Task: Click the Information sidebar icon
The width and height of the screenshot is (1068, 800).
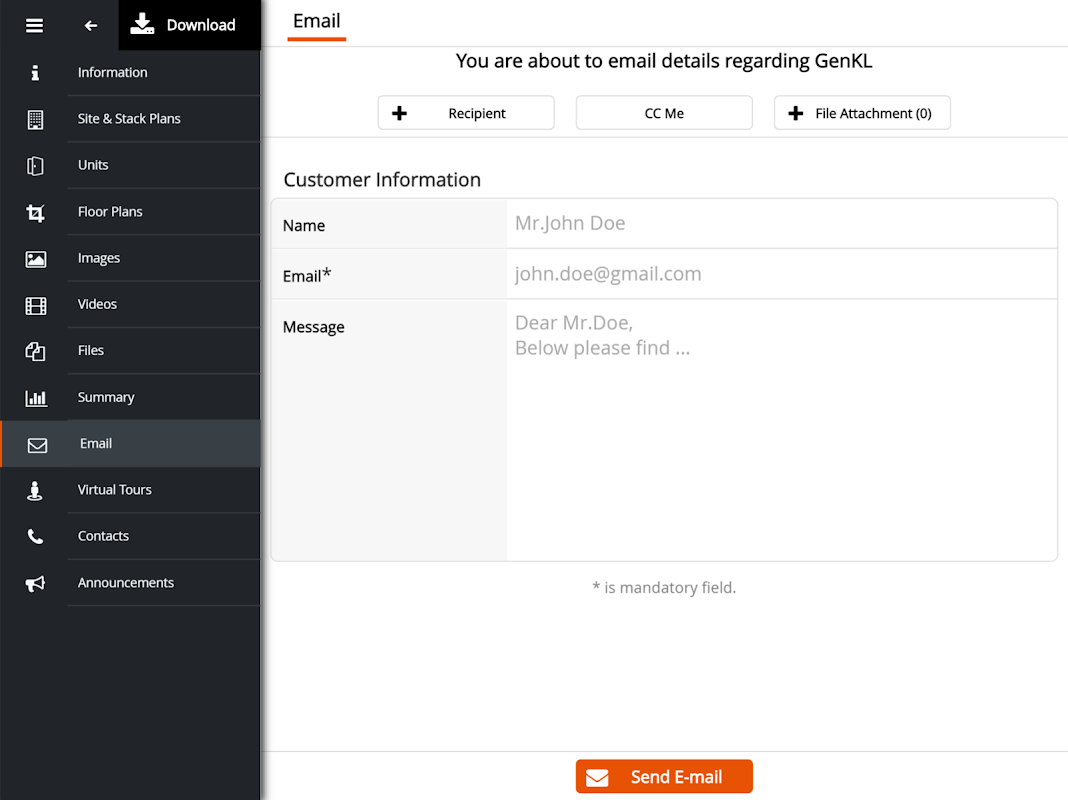Action: tap(35, 73)
